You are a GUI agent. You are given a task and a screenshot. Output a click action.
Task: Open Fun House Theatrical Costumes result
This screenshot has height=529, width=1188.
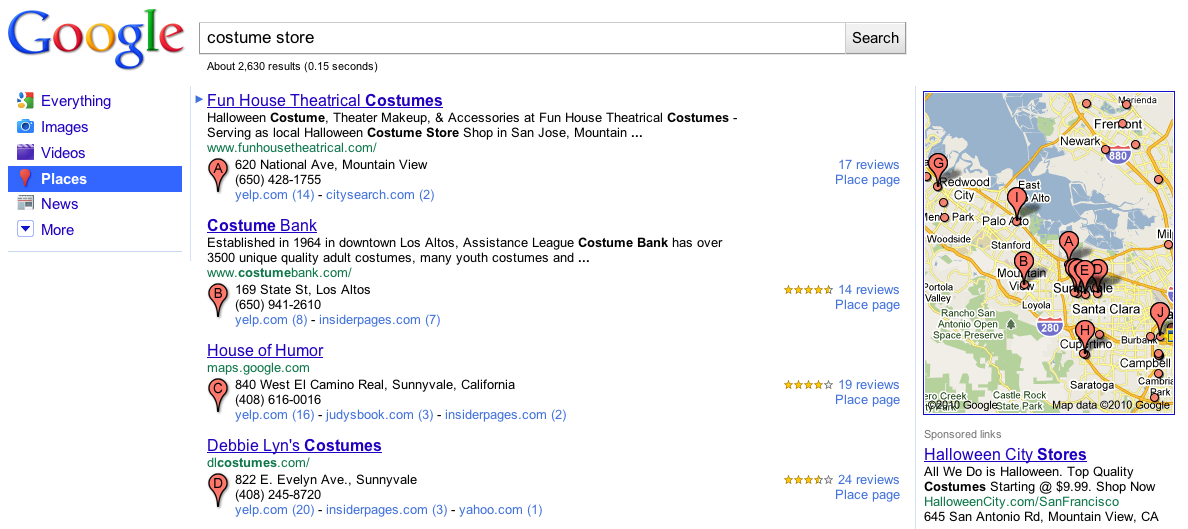(324, 100)
